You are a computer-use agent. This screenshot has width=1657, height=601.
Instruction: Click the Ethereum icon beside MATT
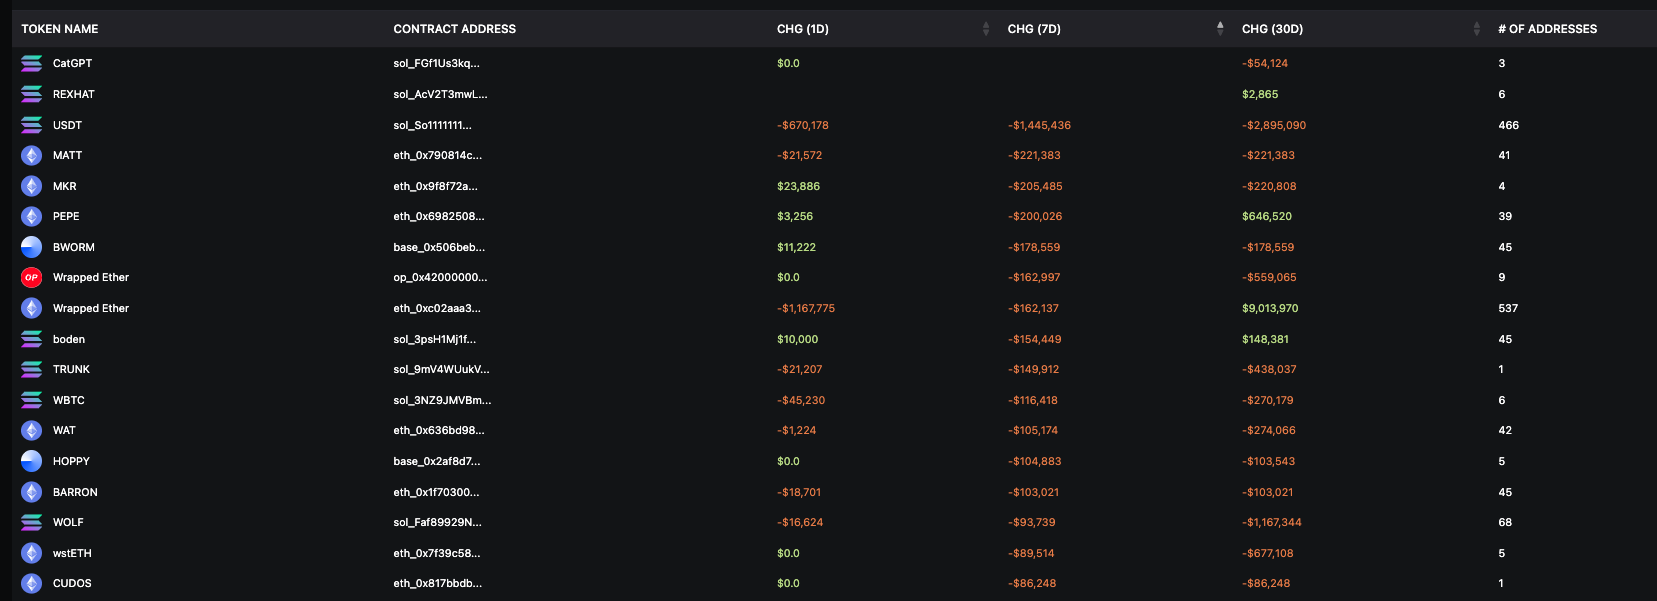32,155
